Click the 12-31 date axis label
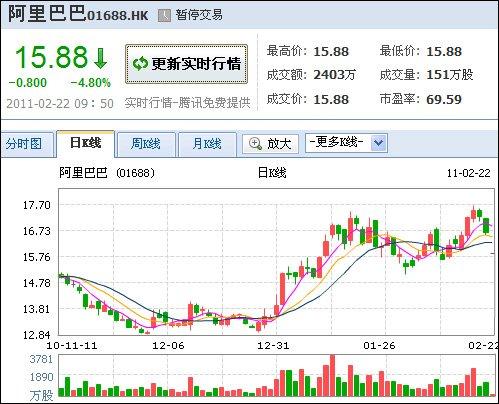Viewport: 499px width, 404px height. pos(273,345)
